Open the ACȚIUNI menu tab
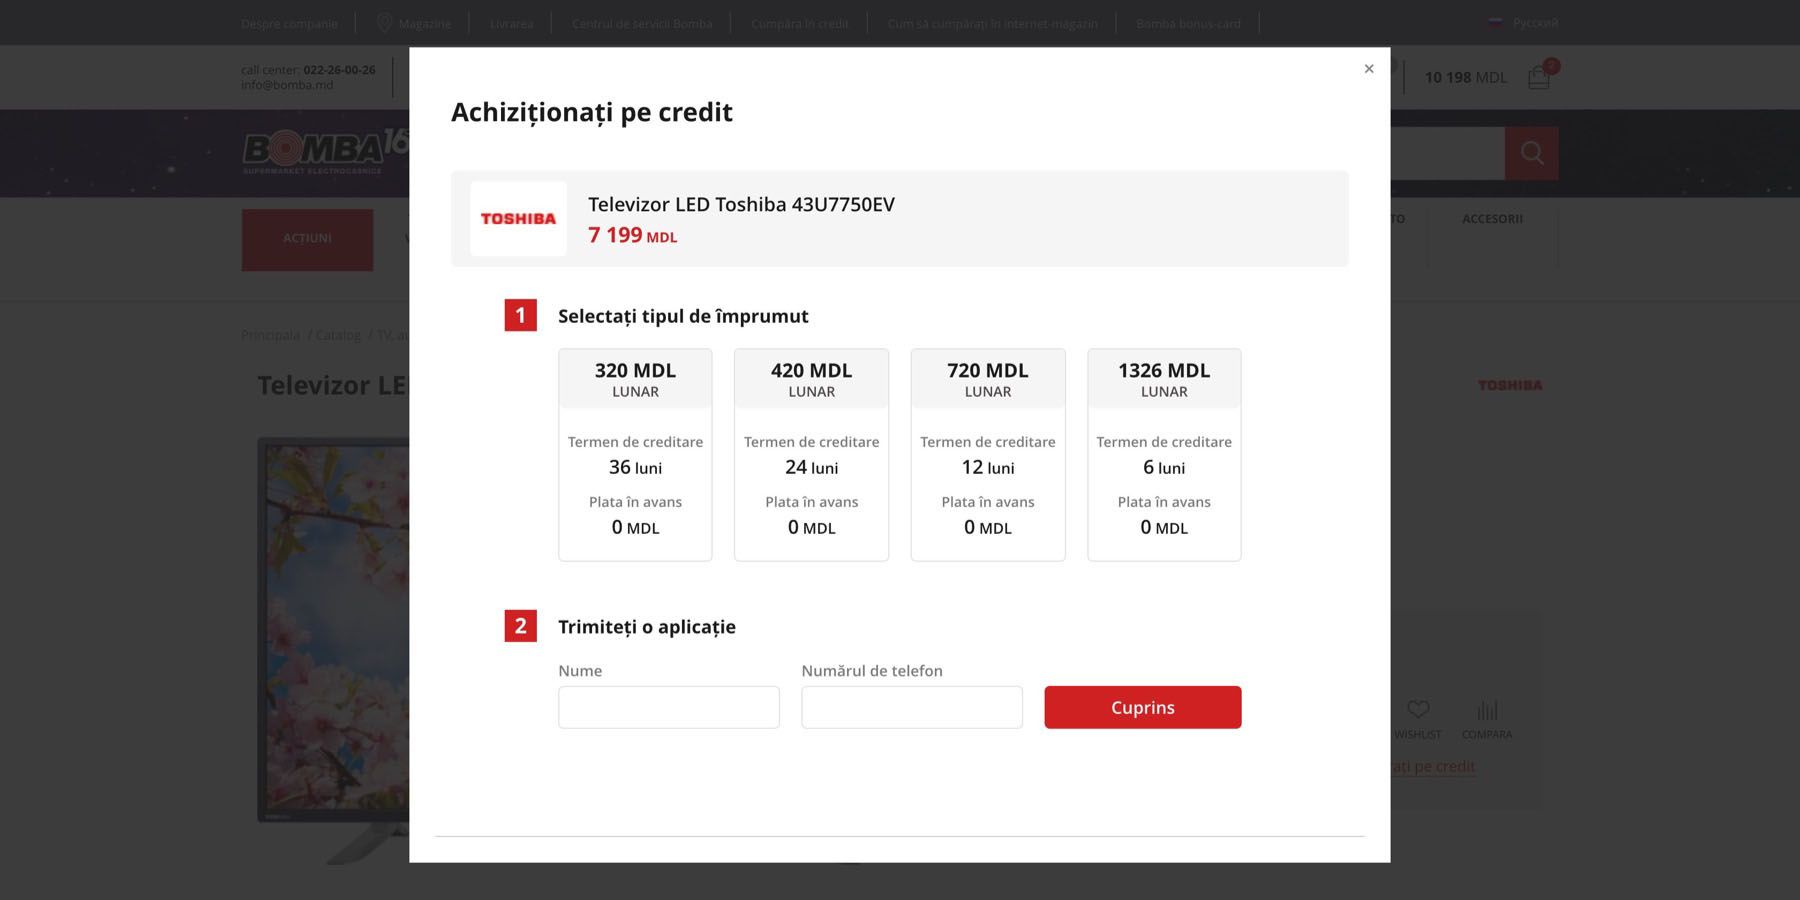This screenshot has width=1800, height=900. [307, 239]
